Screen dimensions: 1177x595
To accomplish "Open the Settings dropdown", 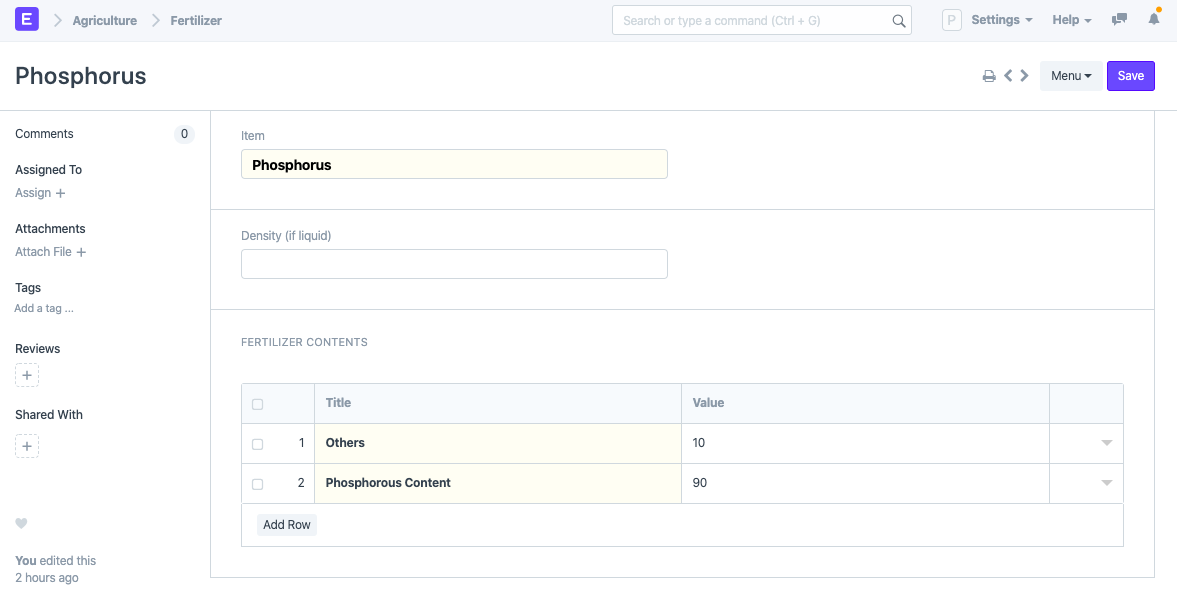I will click(1002, 20).
